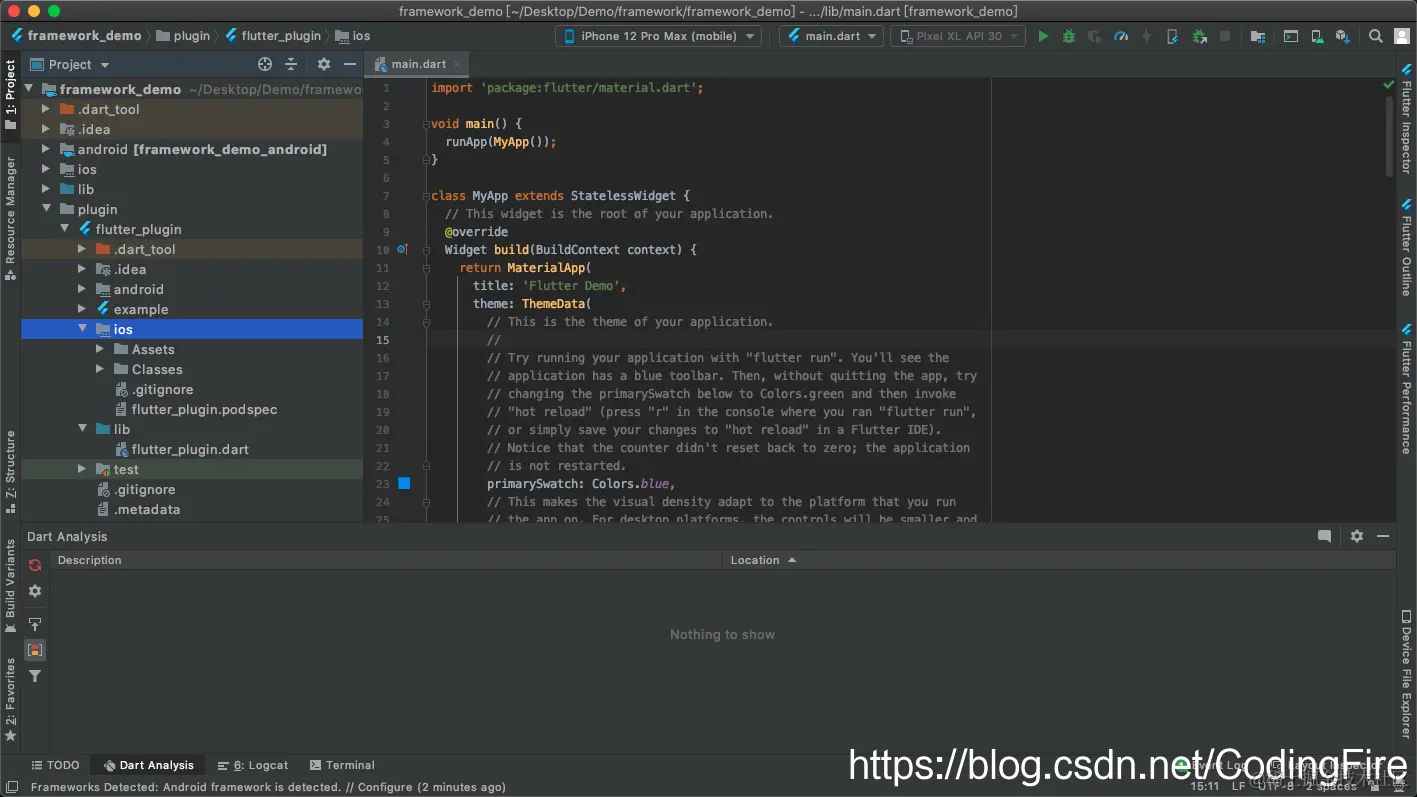Hide the Dart Analysis panel
Viewport: 1417px width, 797px height.
[x=1383, y=536]
